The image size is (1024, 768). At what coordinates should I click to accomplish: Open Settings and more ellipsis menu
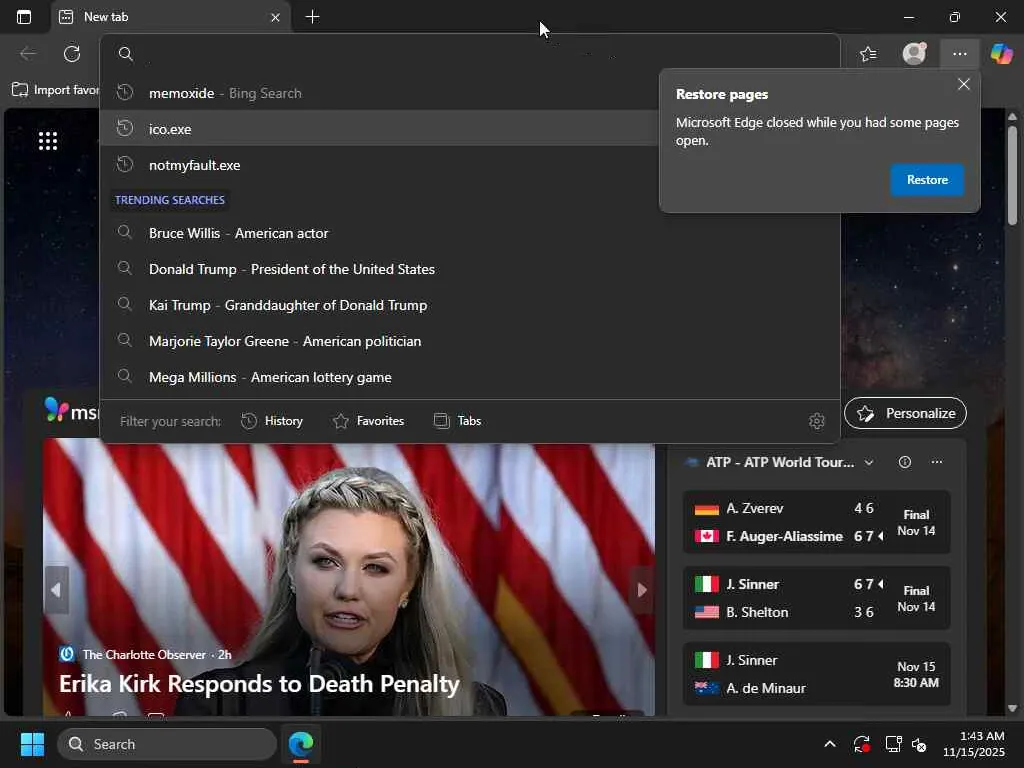click(x=959, y=54)
